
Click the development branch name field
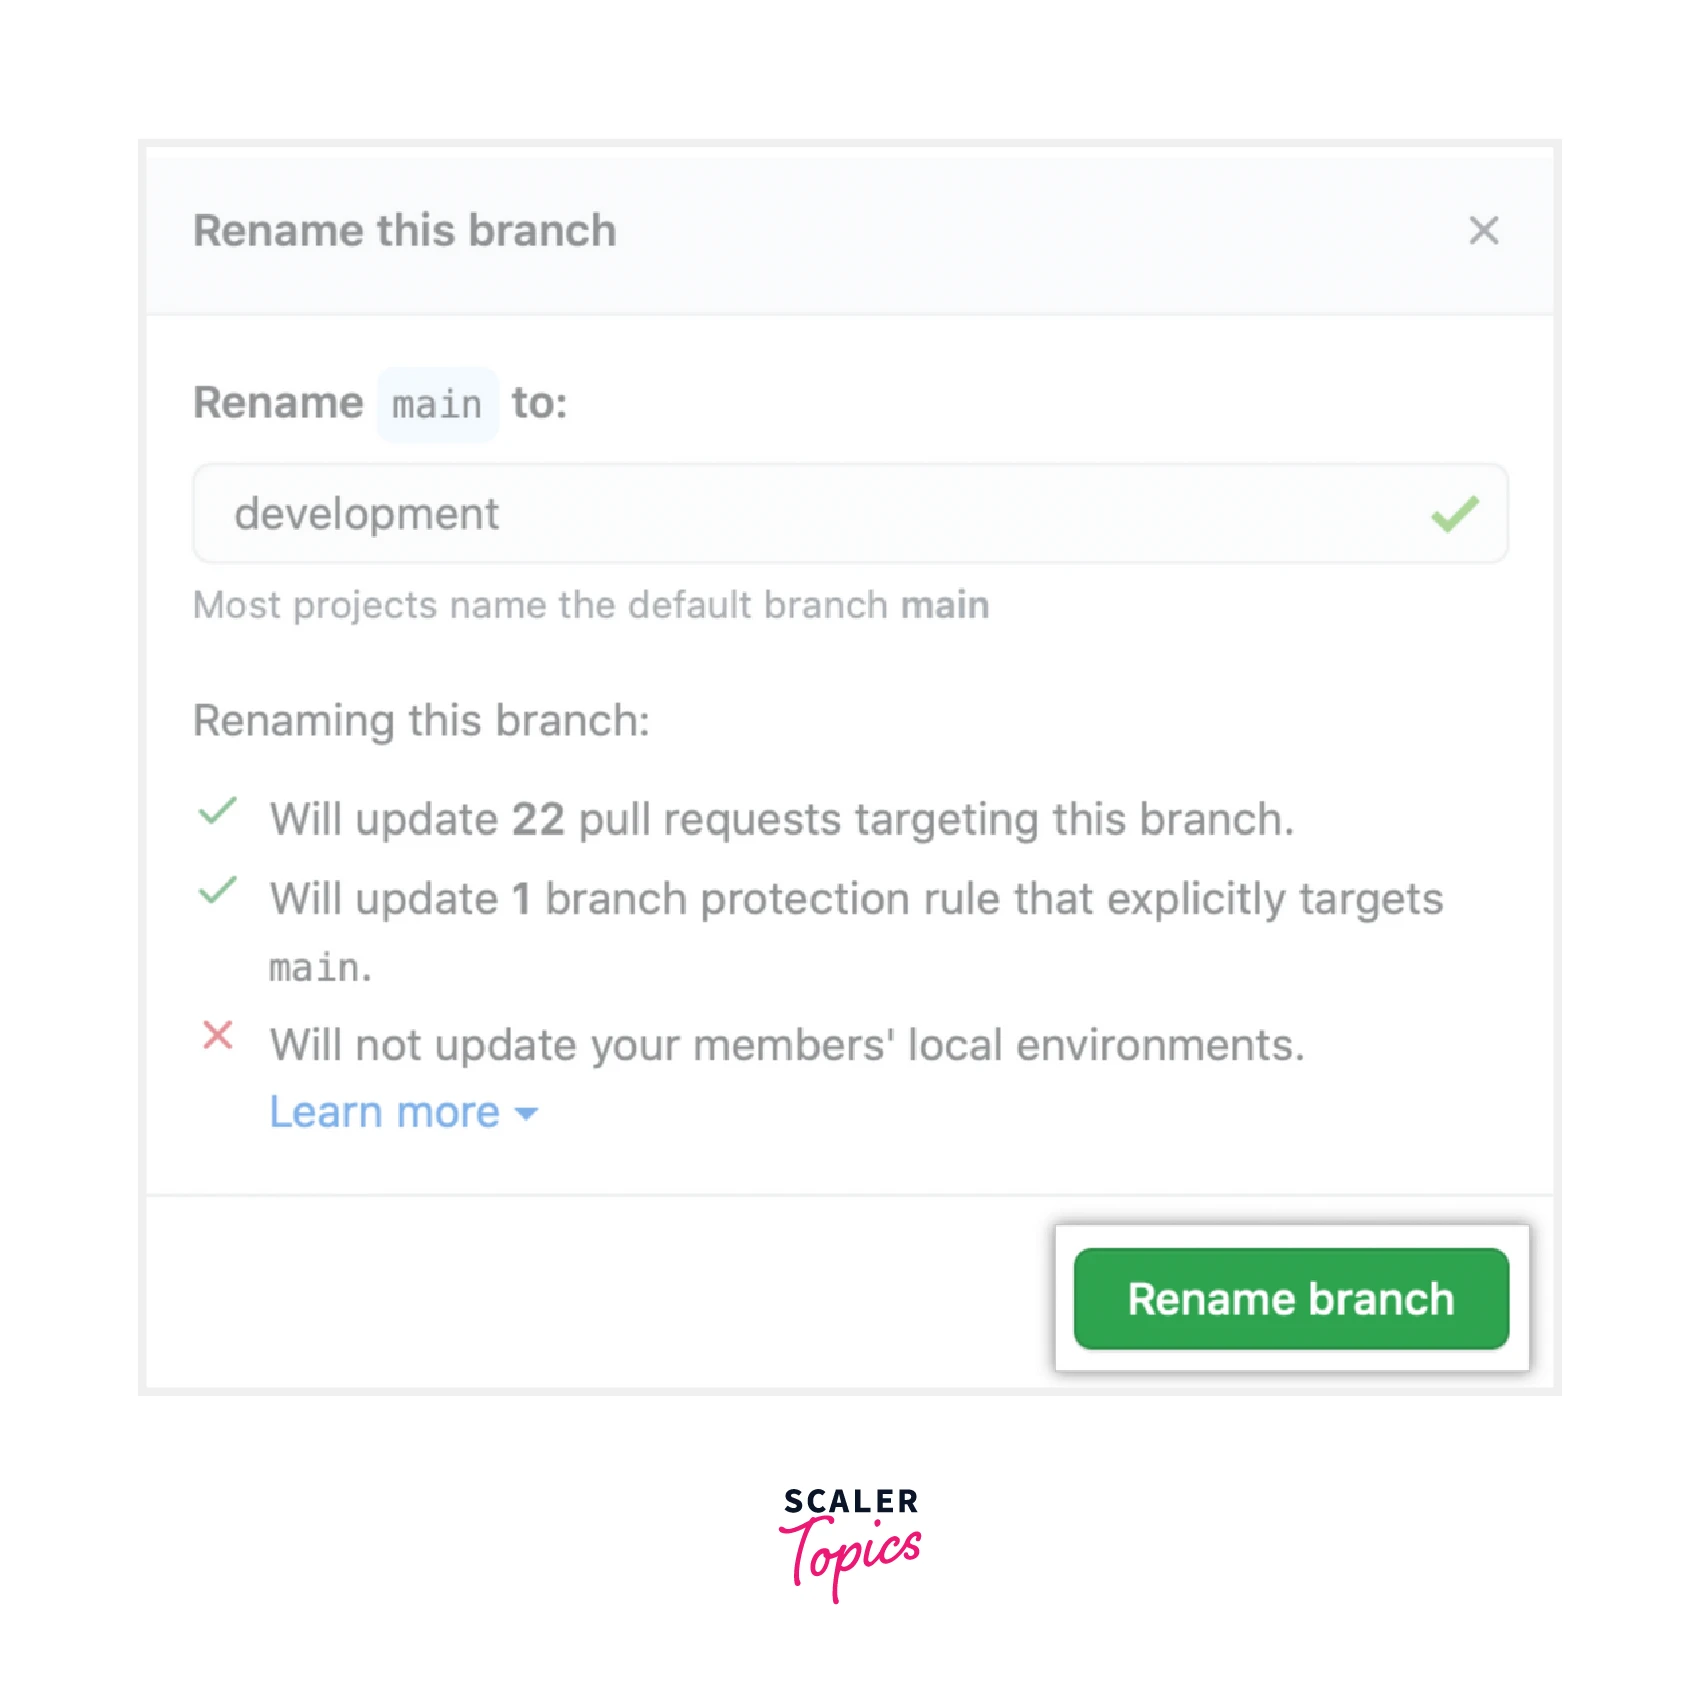[x=800, y=514]
